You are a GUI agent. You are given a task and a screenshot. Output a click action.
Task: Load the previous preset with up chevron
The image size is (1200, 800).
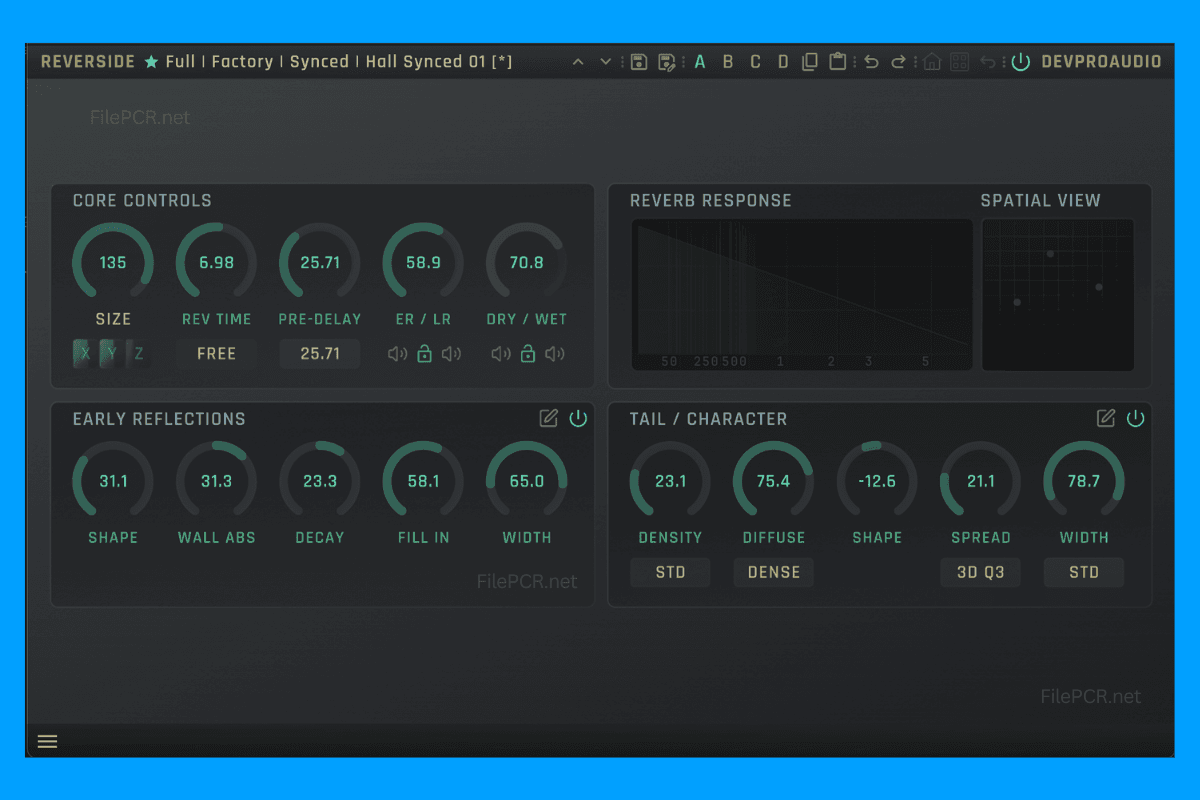578,62
